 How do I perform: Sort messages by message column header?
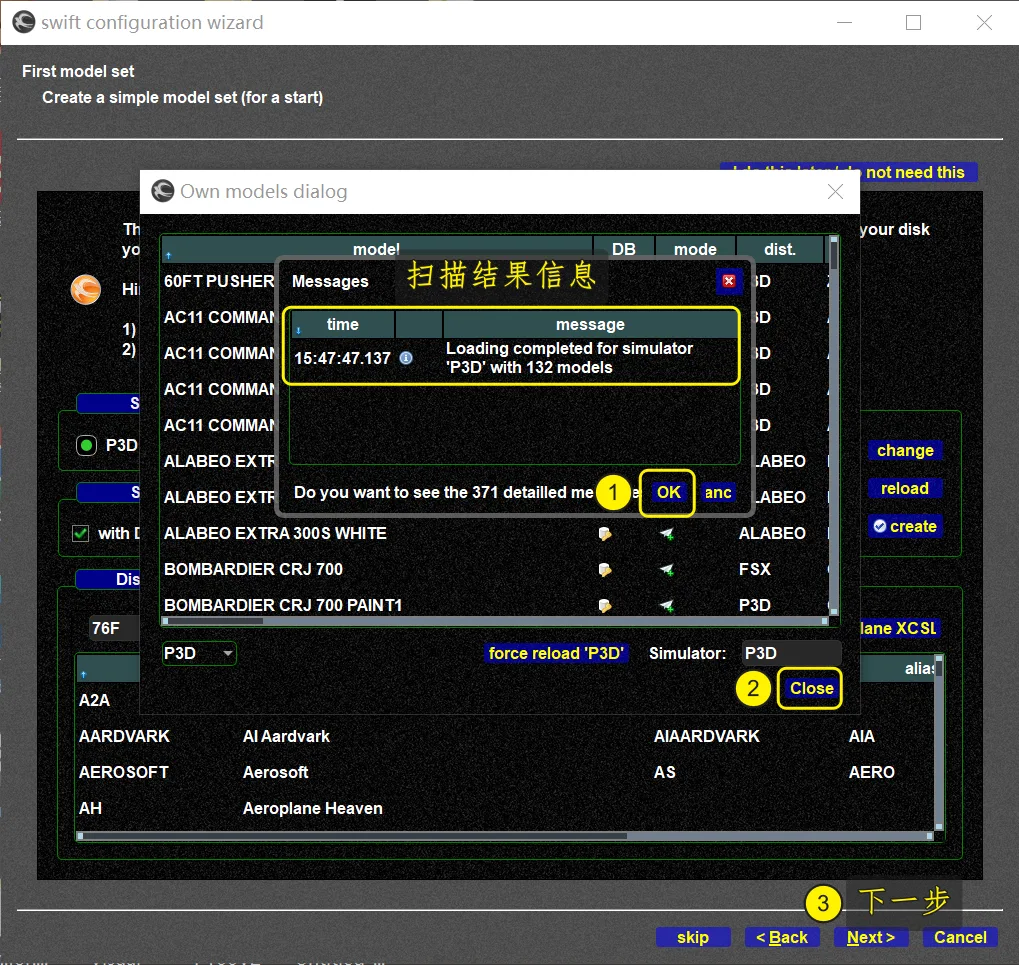pyautogui.click(x=590, y=324)
